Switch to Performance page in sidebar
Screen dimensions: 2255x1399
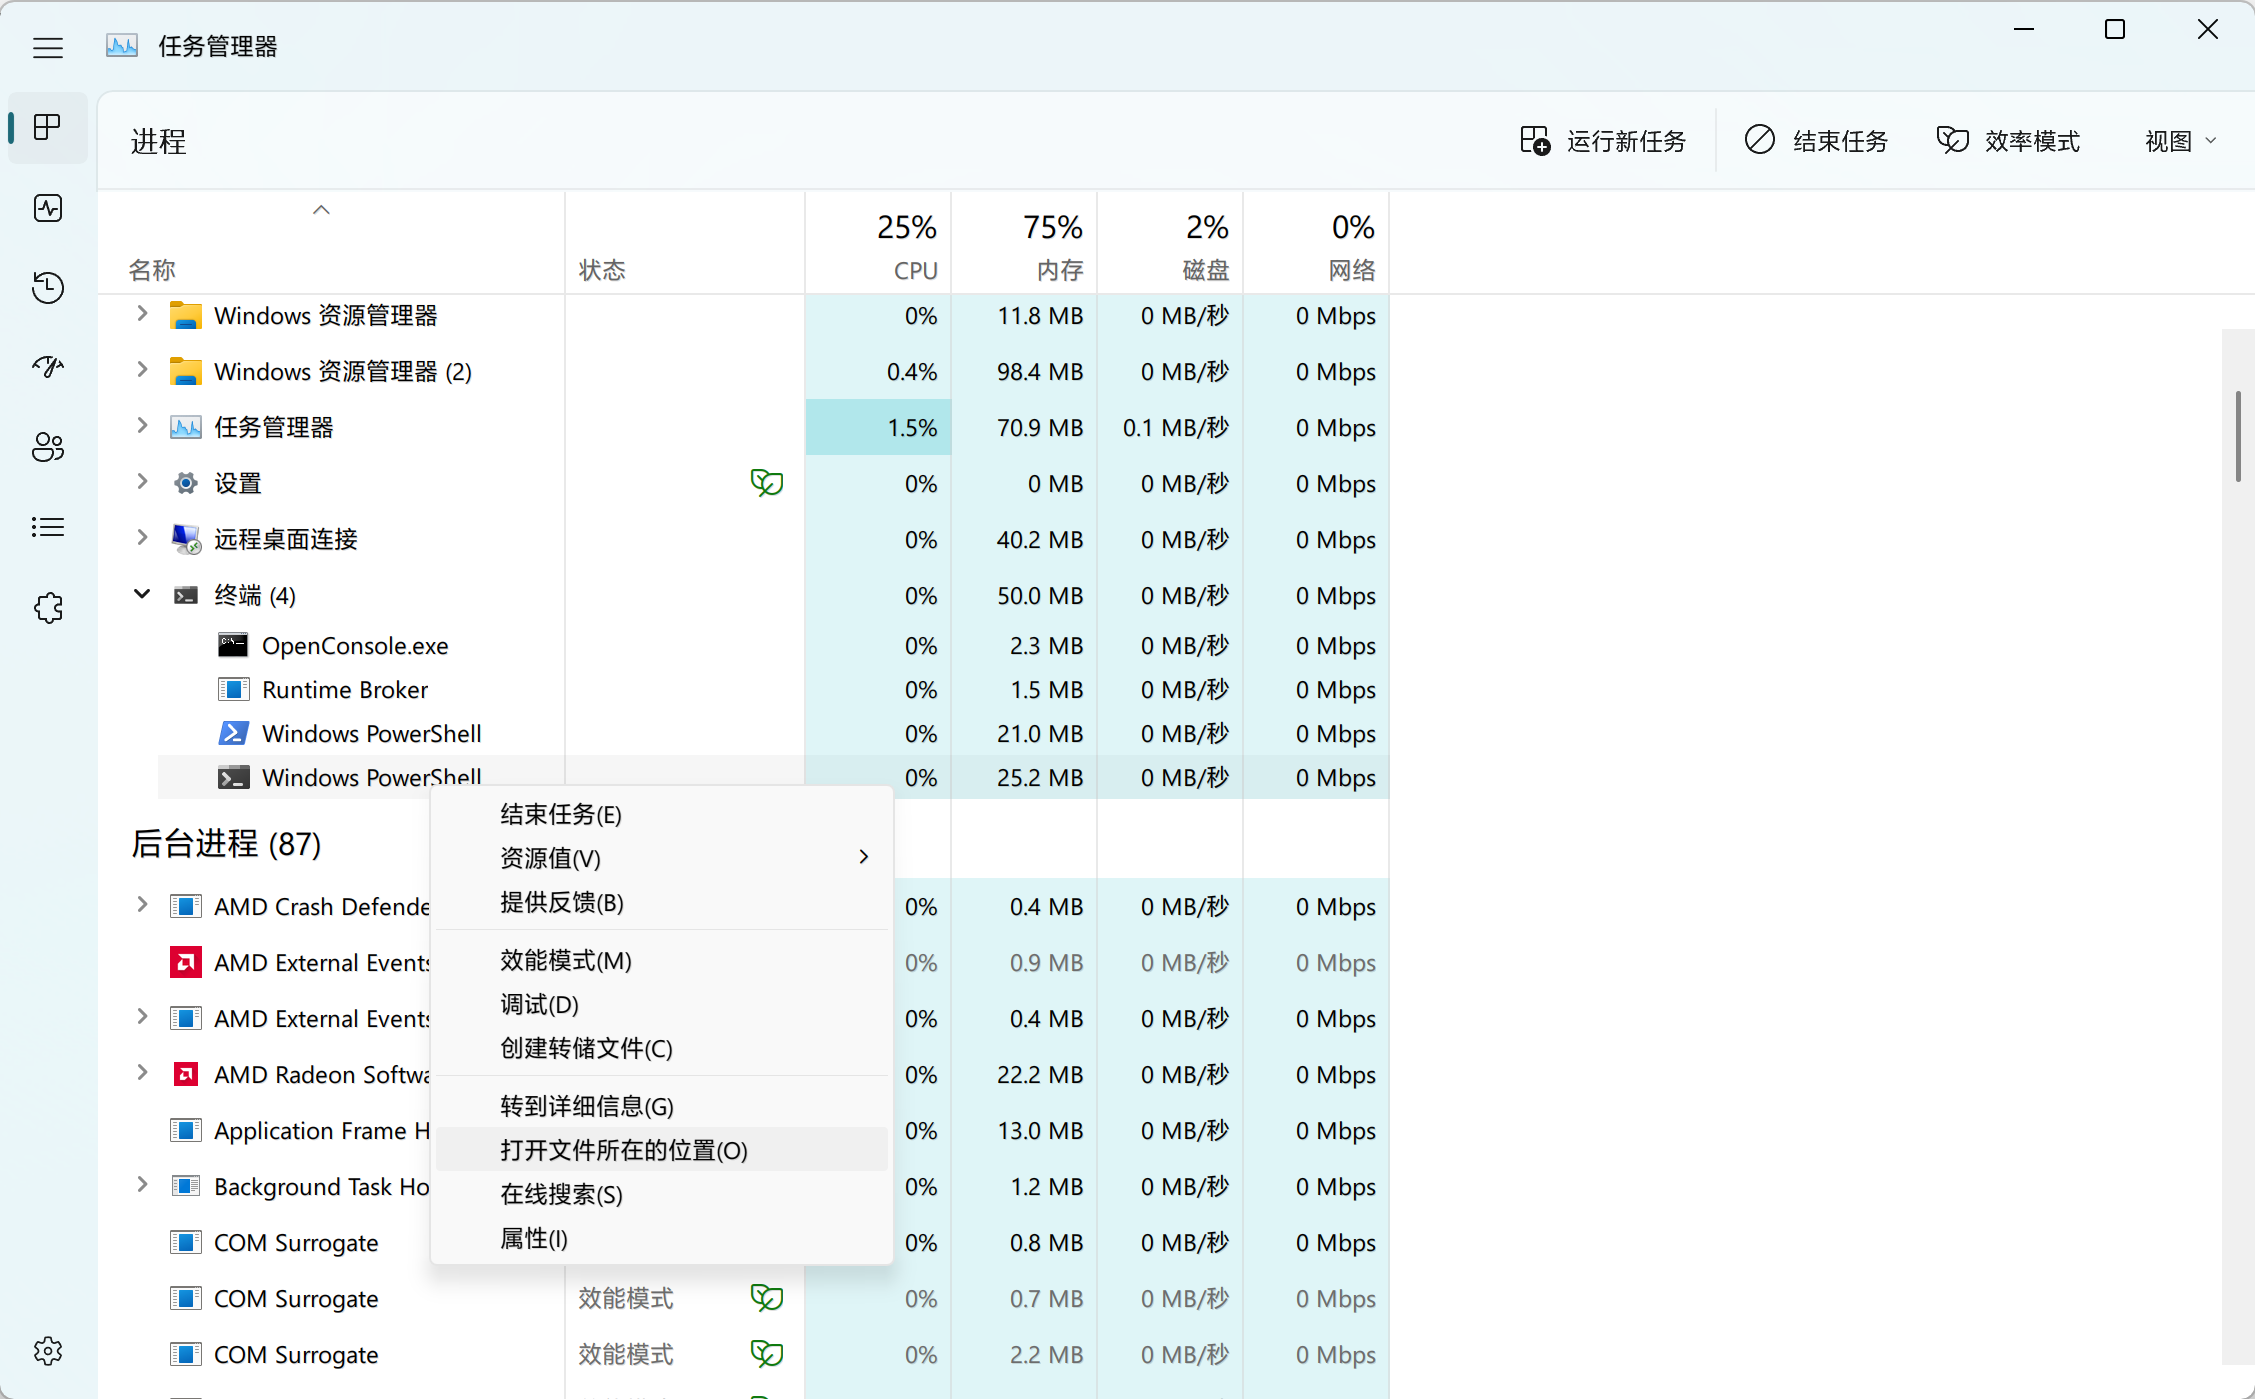click(x=47, y=208)
